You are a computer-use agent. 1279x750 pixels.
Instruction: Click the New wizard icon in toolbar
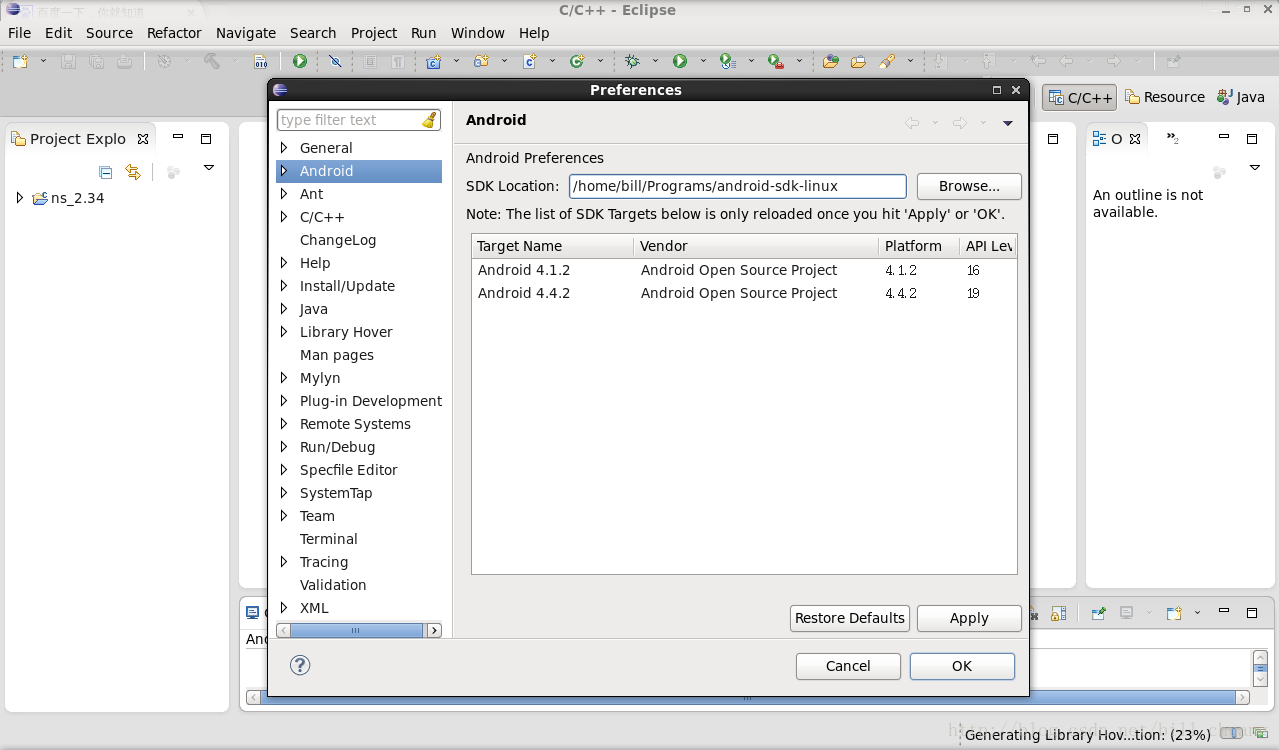(x=20, y=62)
